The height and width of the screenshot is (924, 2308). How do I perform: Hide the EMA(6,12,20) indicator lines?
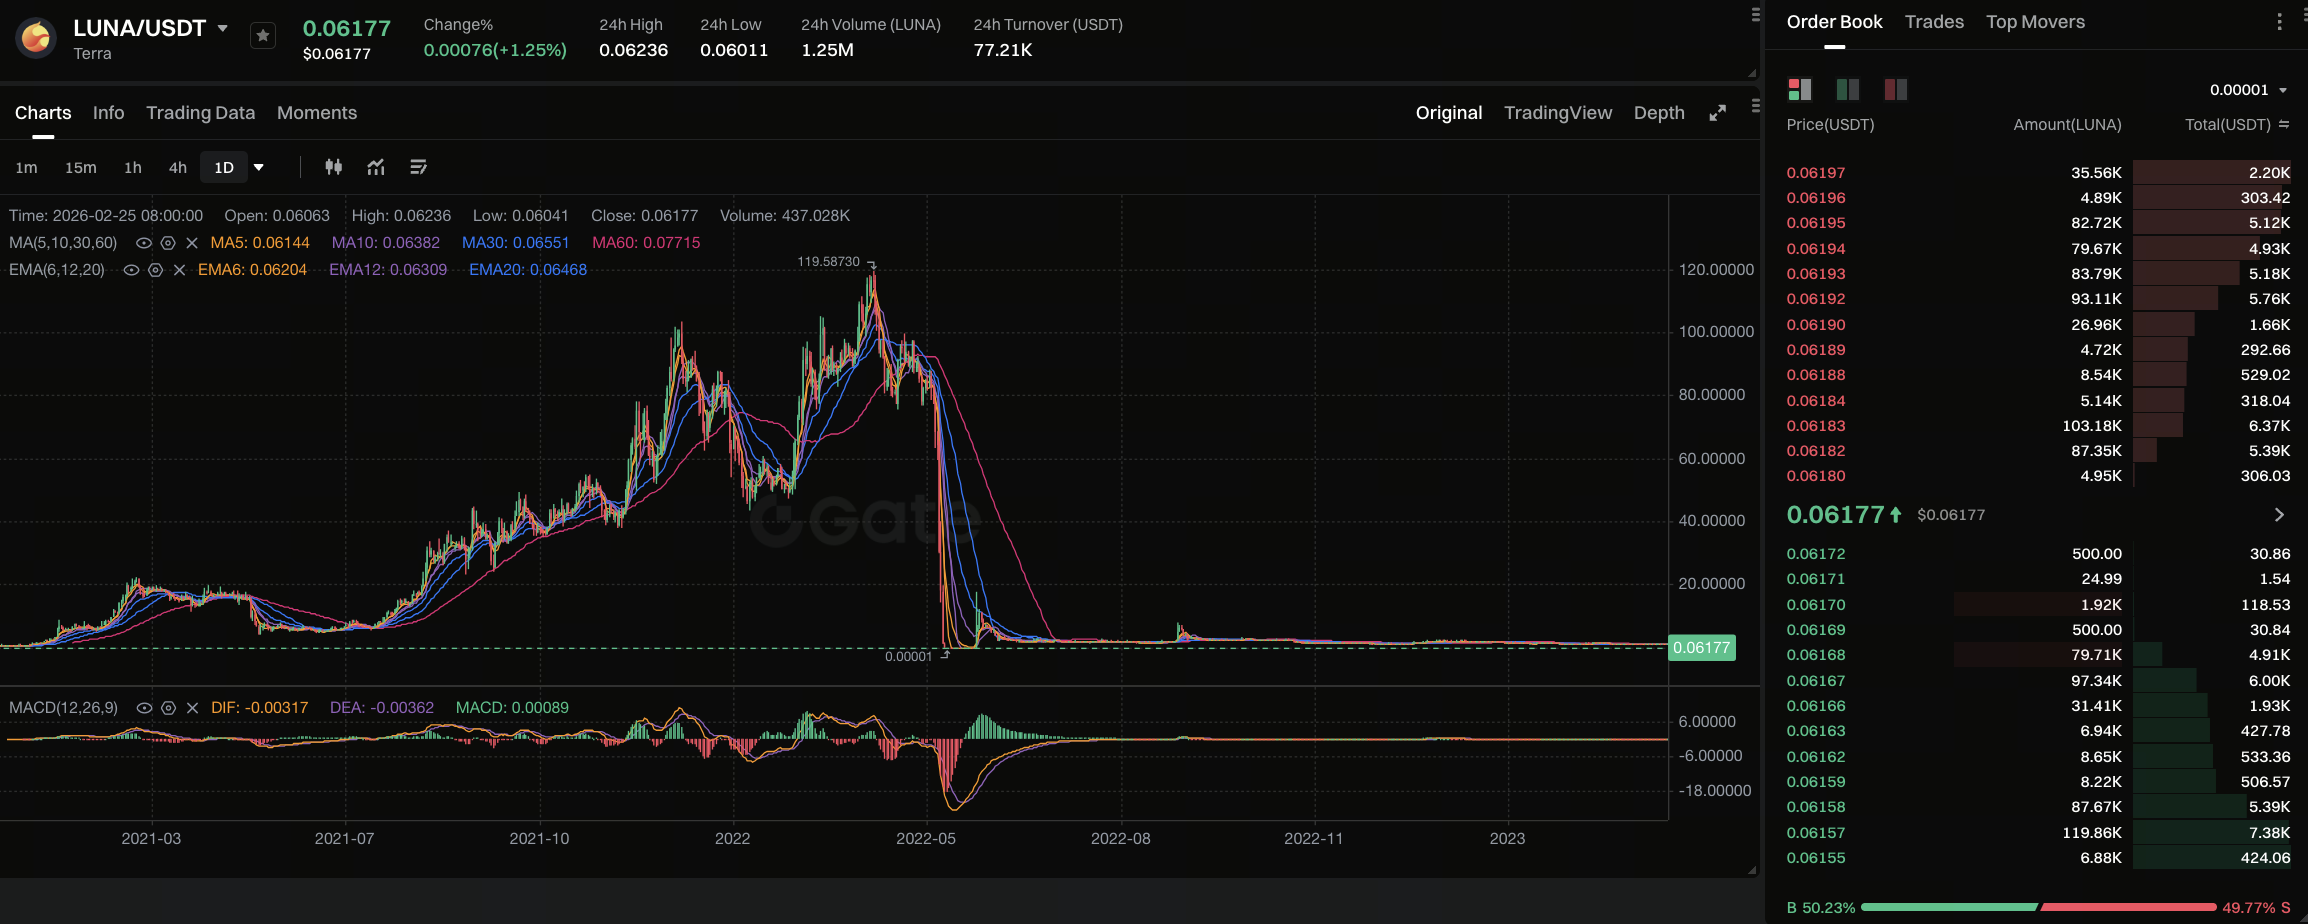(x=131, y=270)
